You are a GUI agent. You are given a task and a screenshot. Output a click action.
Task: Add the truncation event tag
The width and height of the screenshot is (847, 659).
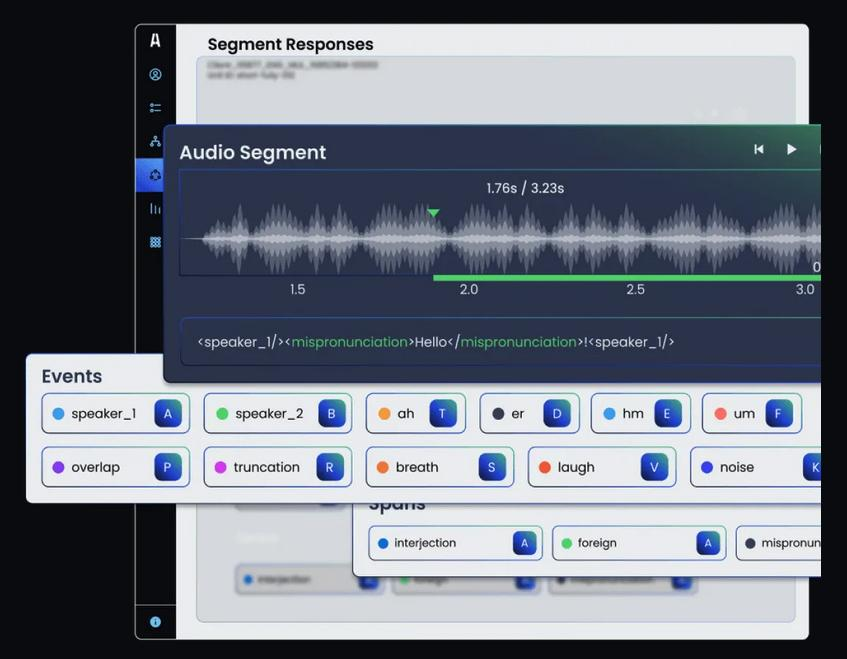(x=277, y=467)
